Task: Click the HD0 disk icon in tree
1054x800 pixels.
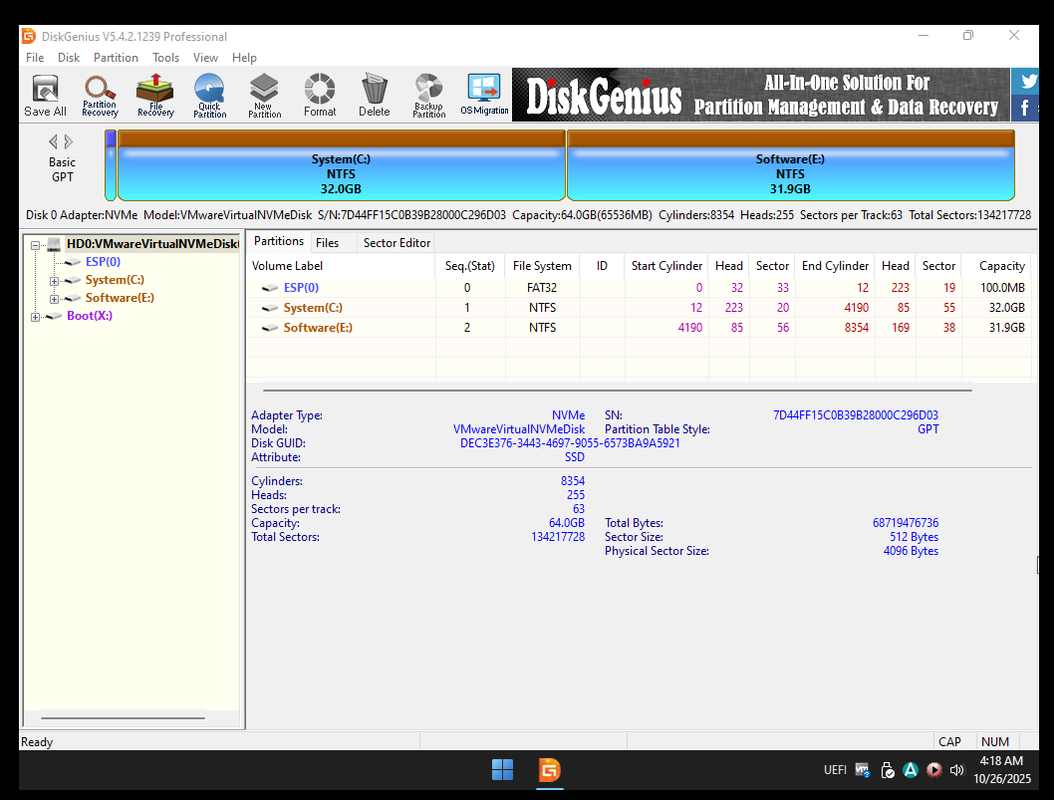Action: click(54, 244)
